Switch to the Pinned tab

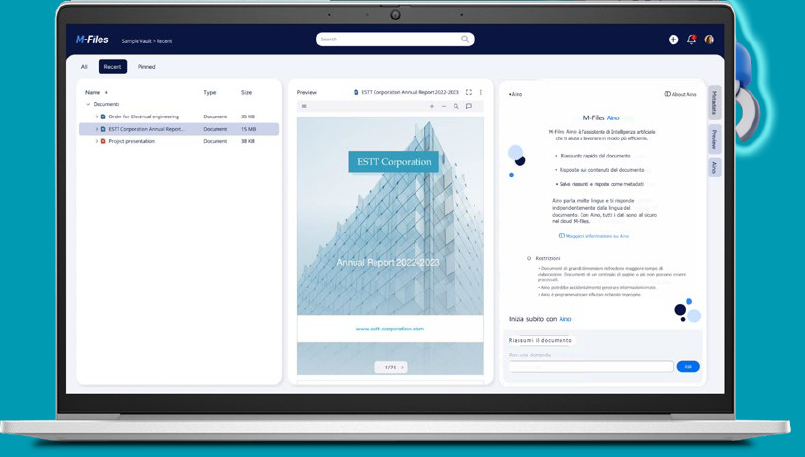146,67
